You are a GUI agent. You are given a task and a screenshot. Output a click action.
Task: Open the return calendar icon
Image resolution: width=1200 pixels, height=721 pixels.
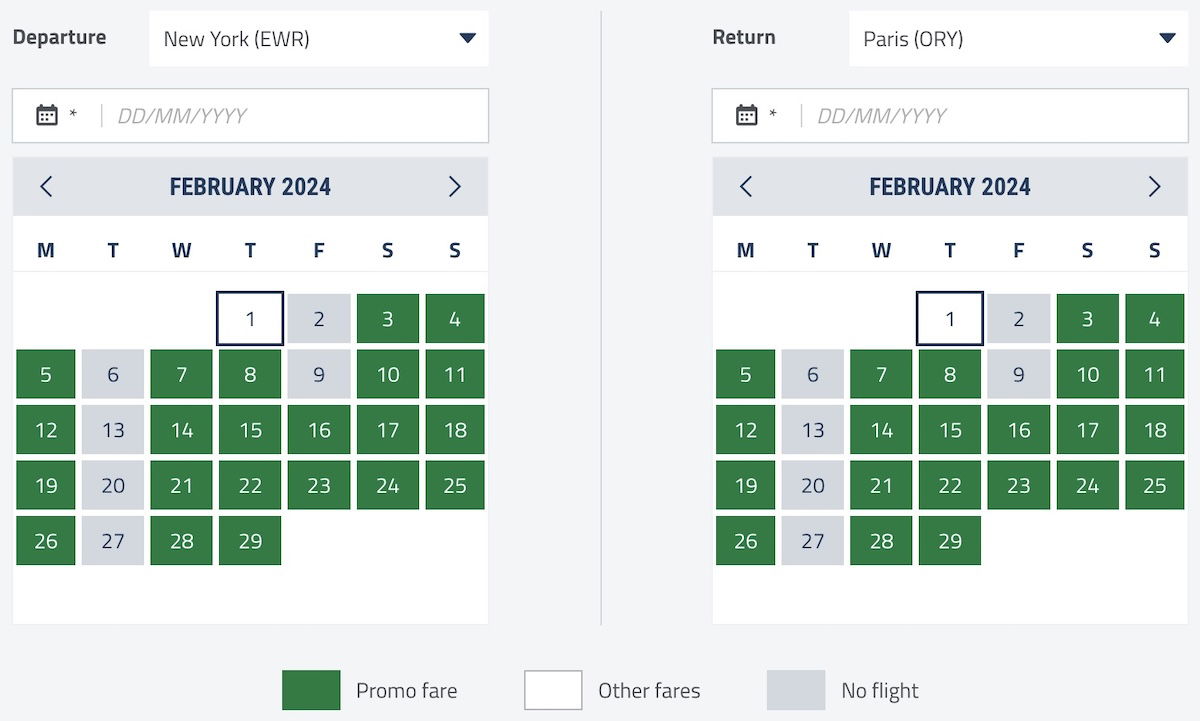pos(747,115)
